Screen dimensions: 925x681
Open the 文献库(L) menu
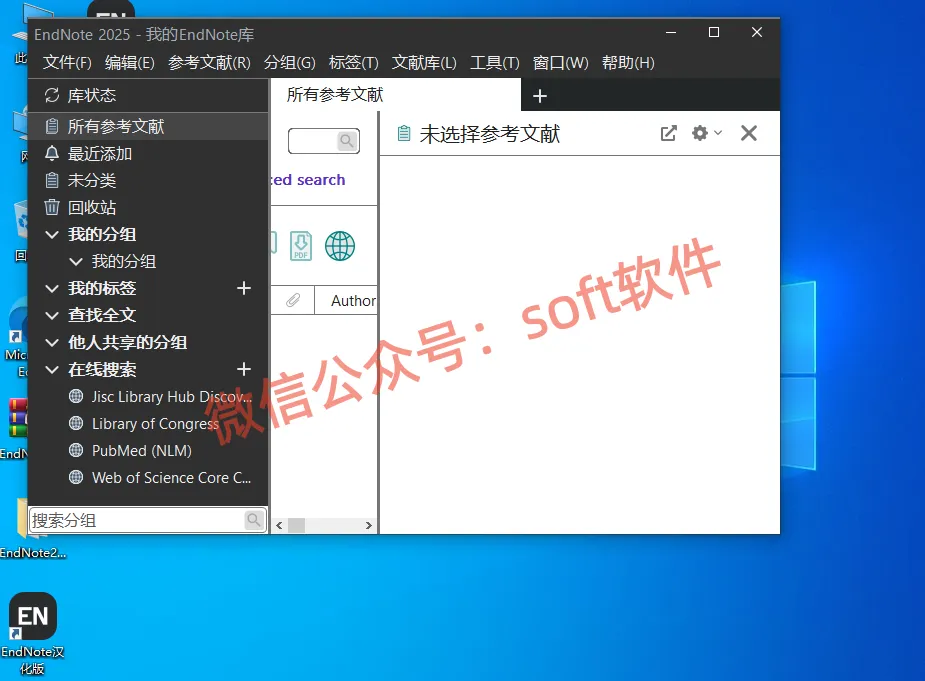(424, 63)
